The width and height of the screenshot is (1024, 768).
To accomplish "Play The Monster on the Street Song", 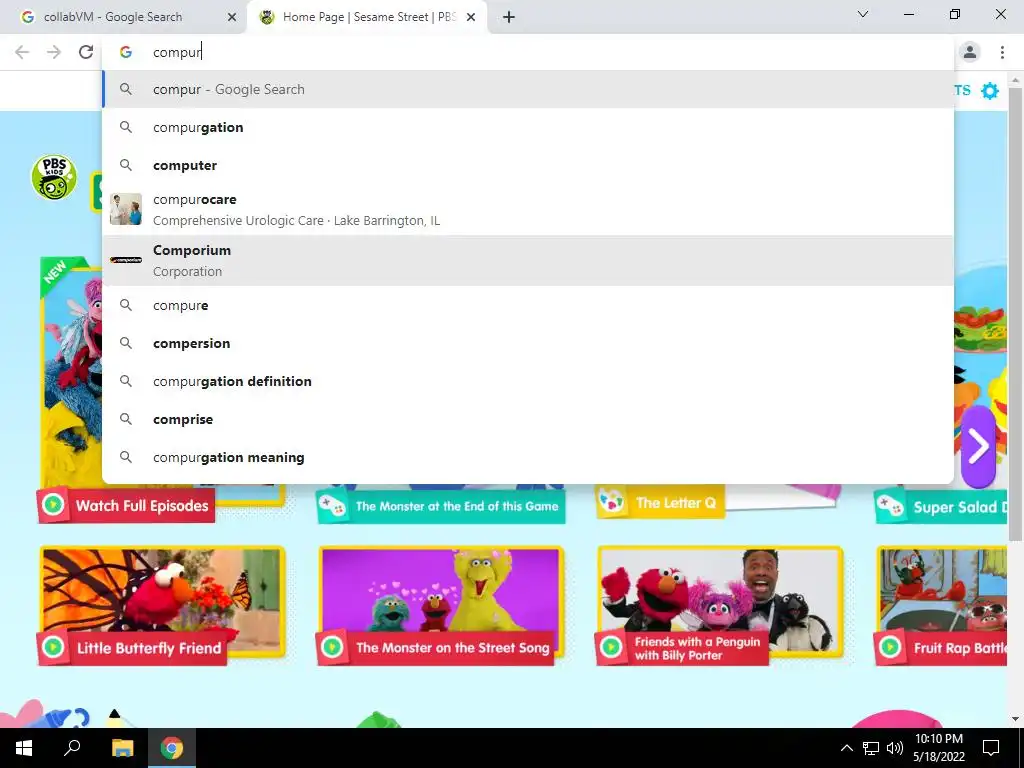I will (x=441, y=605).
